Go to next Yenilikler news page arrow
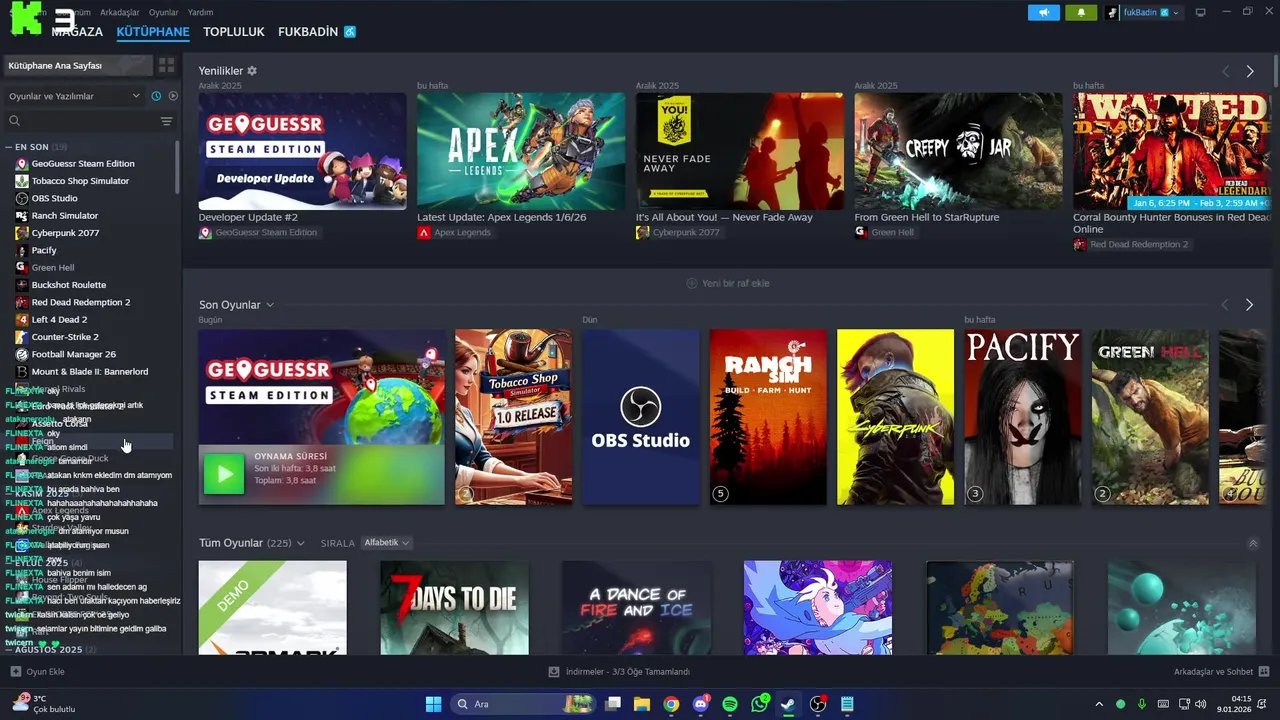The width and height of the screenshot is (1280, 720). [x=1250, y=71]
